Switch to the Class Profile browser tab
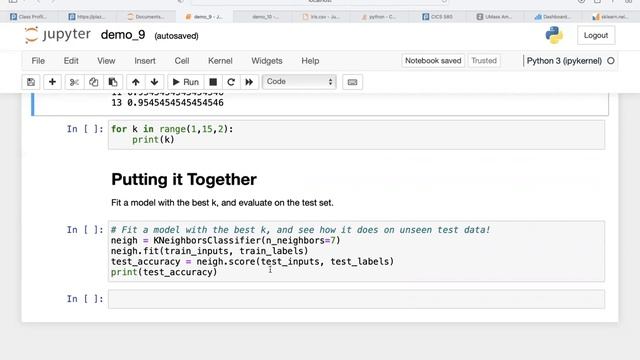Viewport: 640px width, 360px height. click(x=29, y=17)
